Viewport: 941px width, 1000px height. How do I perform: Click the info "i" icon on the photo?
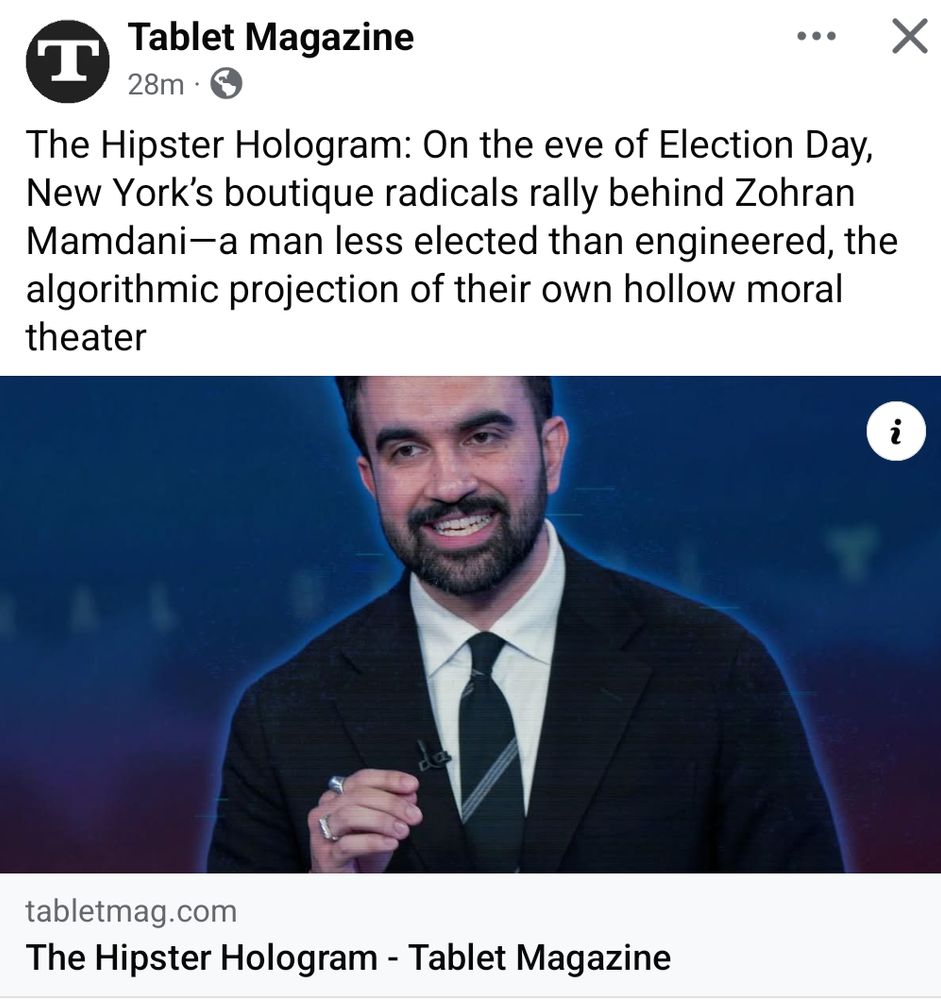pos(896,432)
